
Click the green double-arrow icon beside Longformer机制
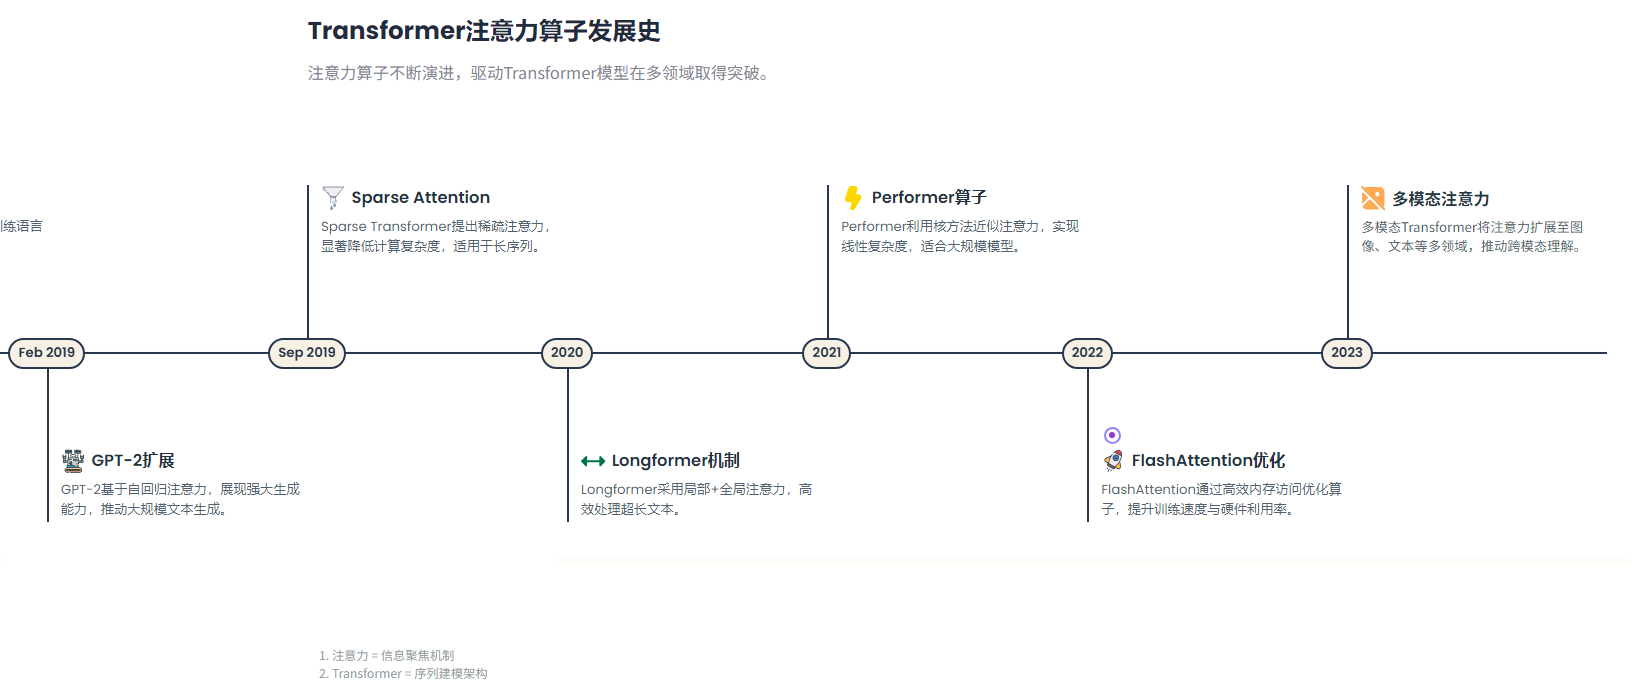593,461
